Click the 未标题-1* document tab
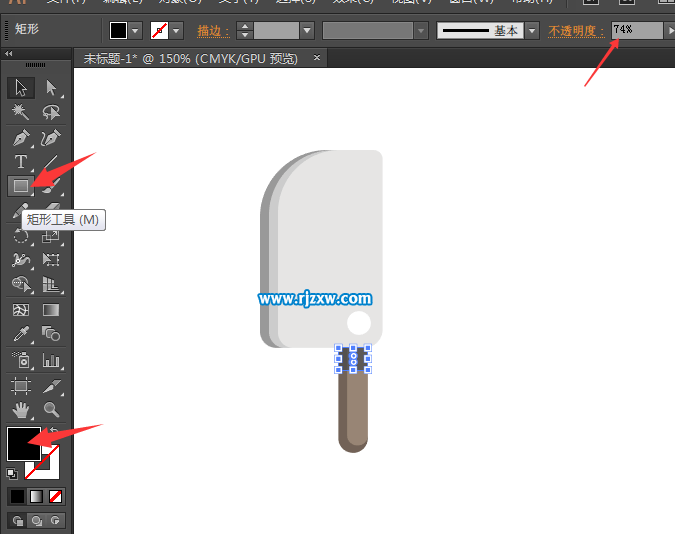This screenshot has height=534, width=675. point(190,59)
